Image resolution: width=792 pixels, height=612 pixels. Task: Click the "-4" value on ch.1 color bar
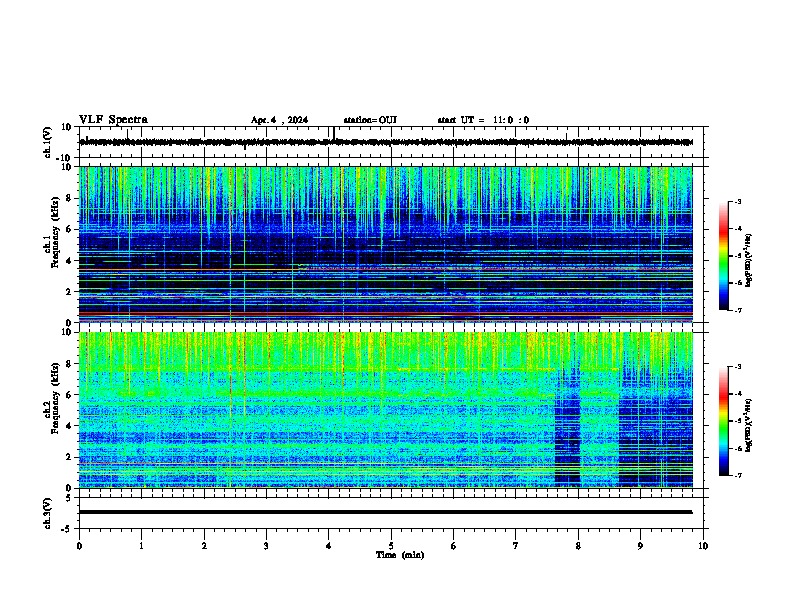pyautogui.click(x=737, y=229)
